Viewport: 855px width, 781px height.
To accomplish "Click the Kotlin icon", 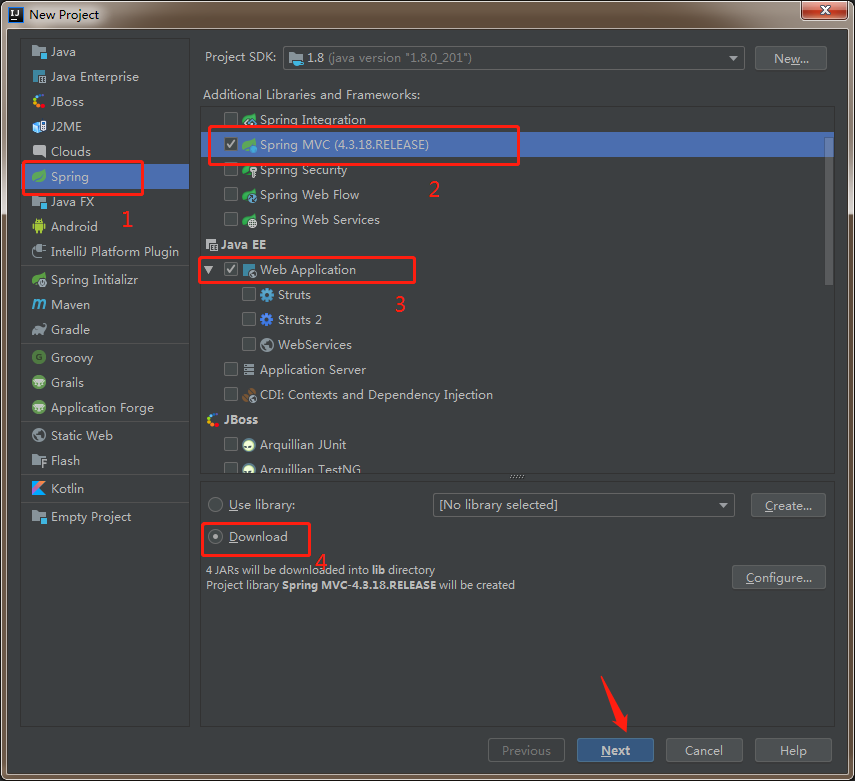I will click(x=39, y=488).
